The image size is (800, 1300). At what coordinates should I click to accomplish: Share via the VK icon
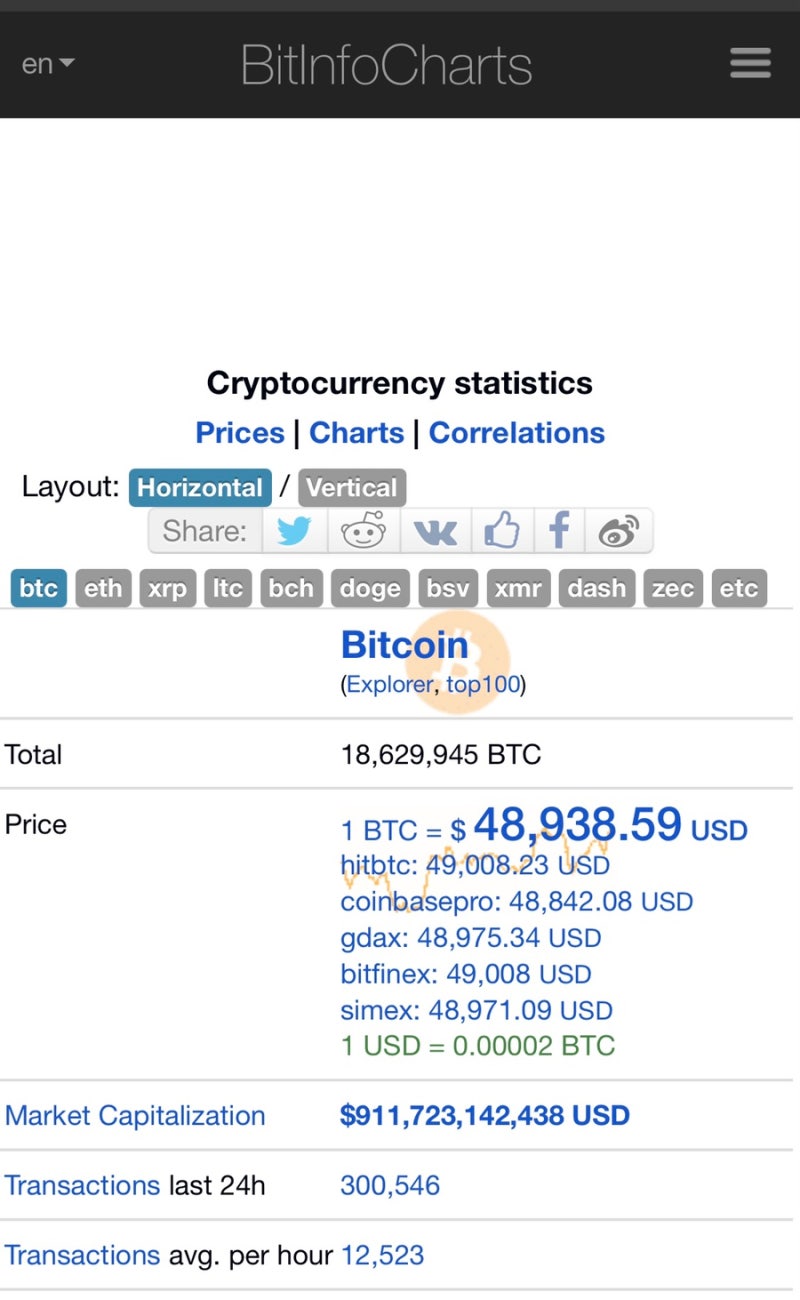[x=435, y=531]
